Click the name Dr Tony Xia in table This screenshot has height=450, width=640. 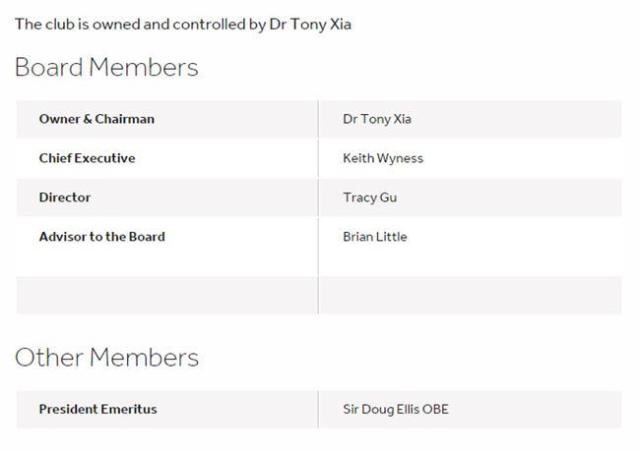point(377,119)
